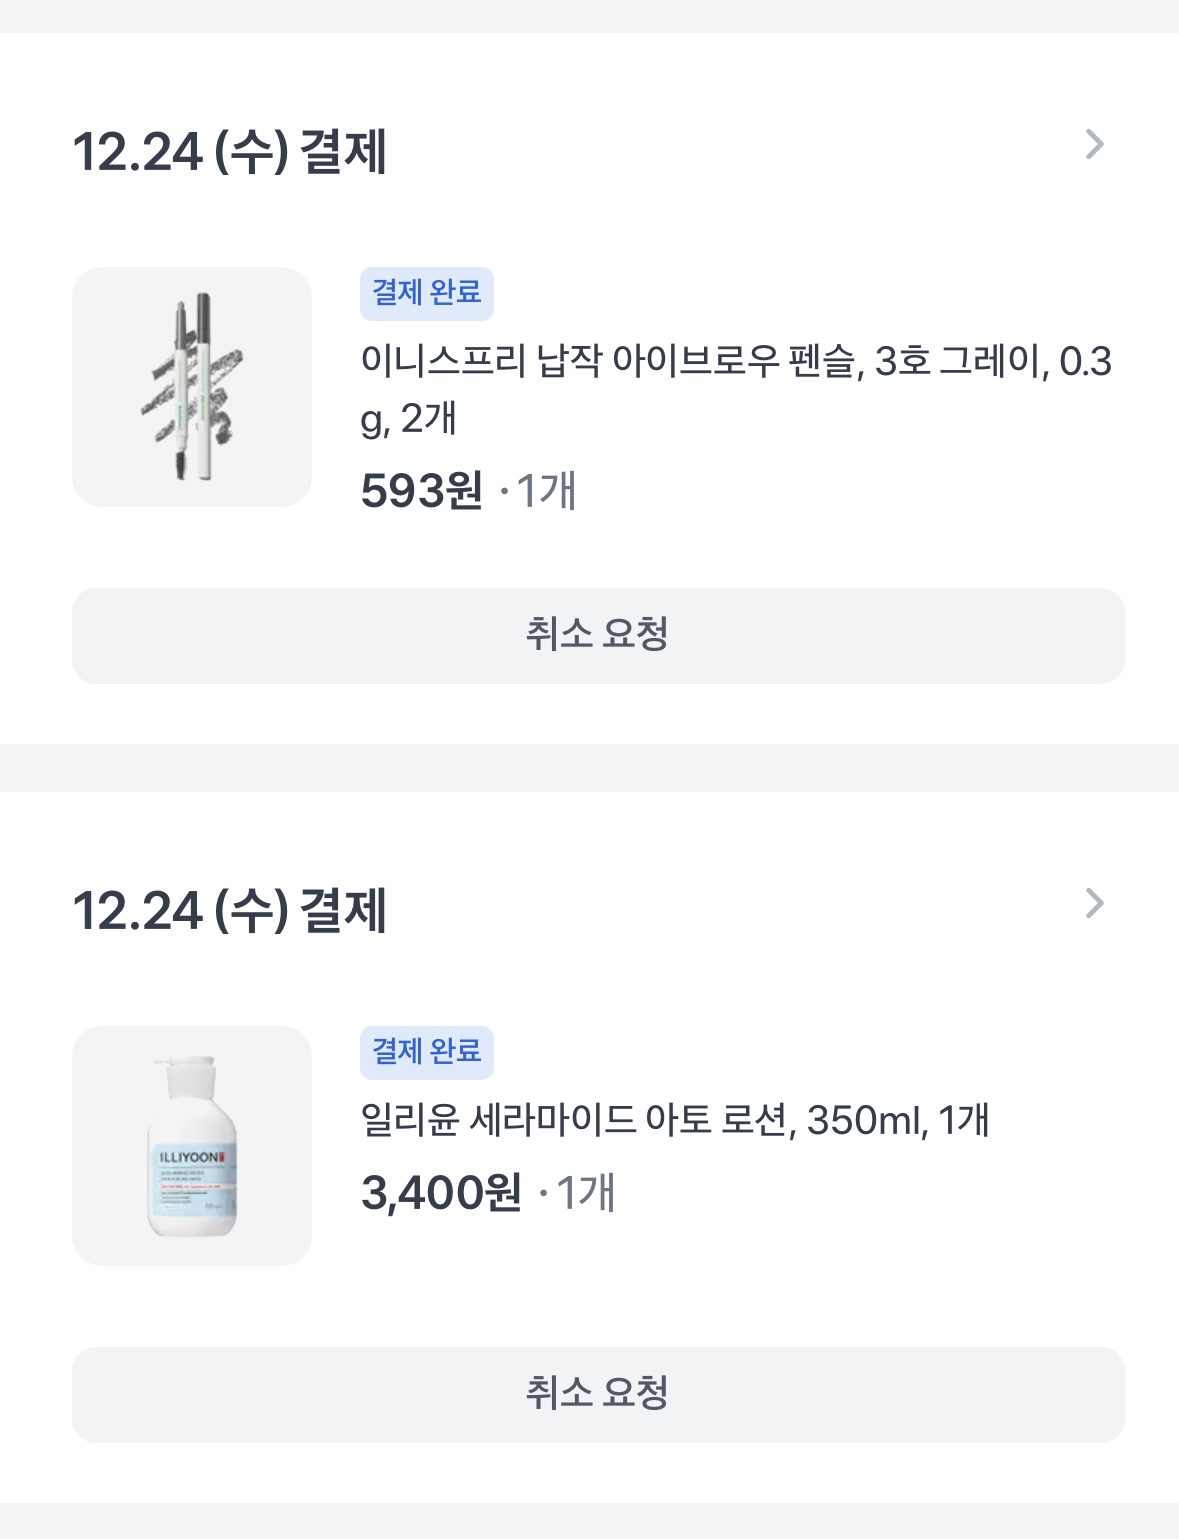Click the 1개 quantity beside 3,400원
Viewport: 1179px width, 1539px height.
(x=585, y=1193)
